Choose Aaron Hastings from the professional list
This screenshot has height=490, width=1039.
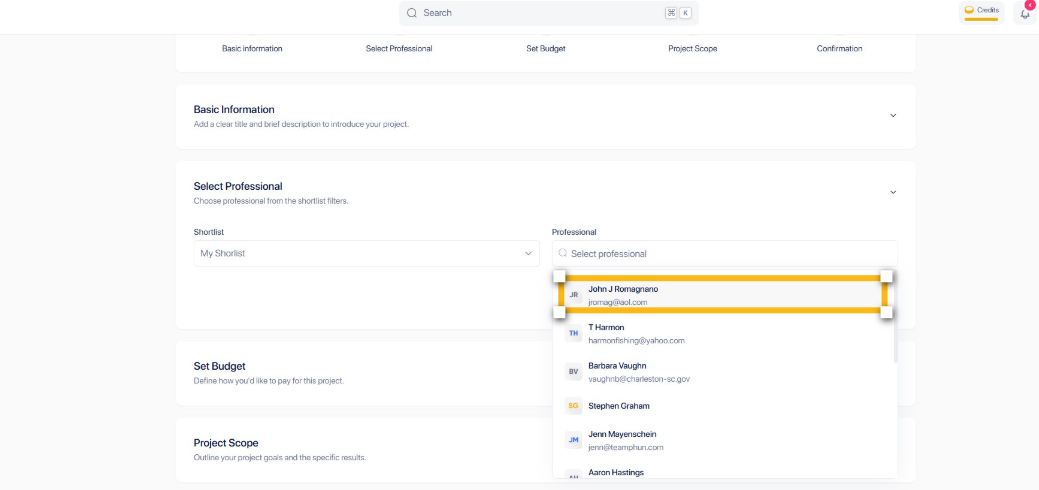tap(616, 473)
